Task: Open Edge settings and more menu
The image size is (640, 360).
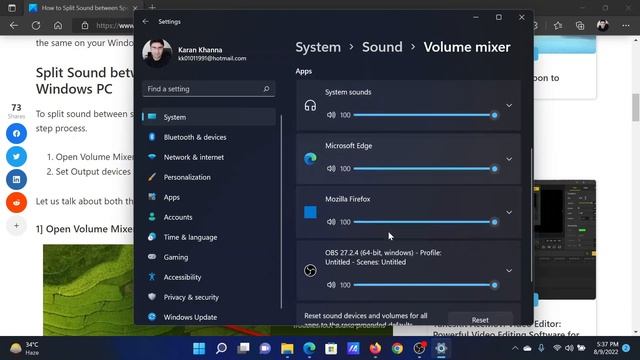Action: [x=626, y=26]
